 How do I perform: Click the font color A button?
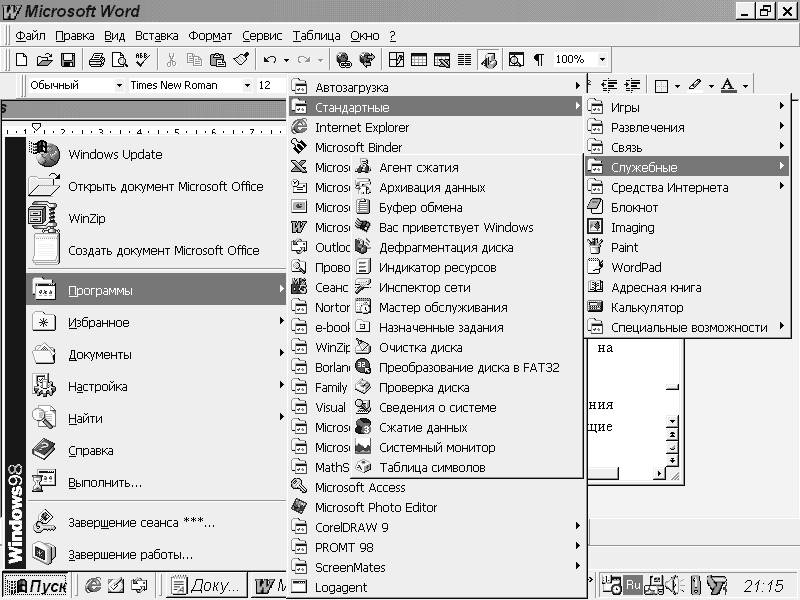pyautogui.click(x=728, y=85)
